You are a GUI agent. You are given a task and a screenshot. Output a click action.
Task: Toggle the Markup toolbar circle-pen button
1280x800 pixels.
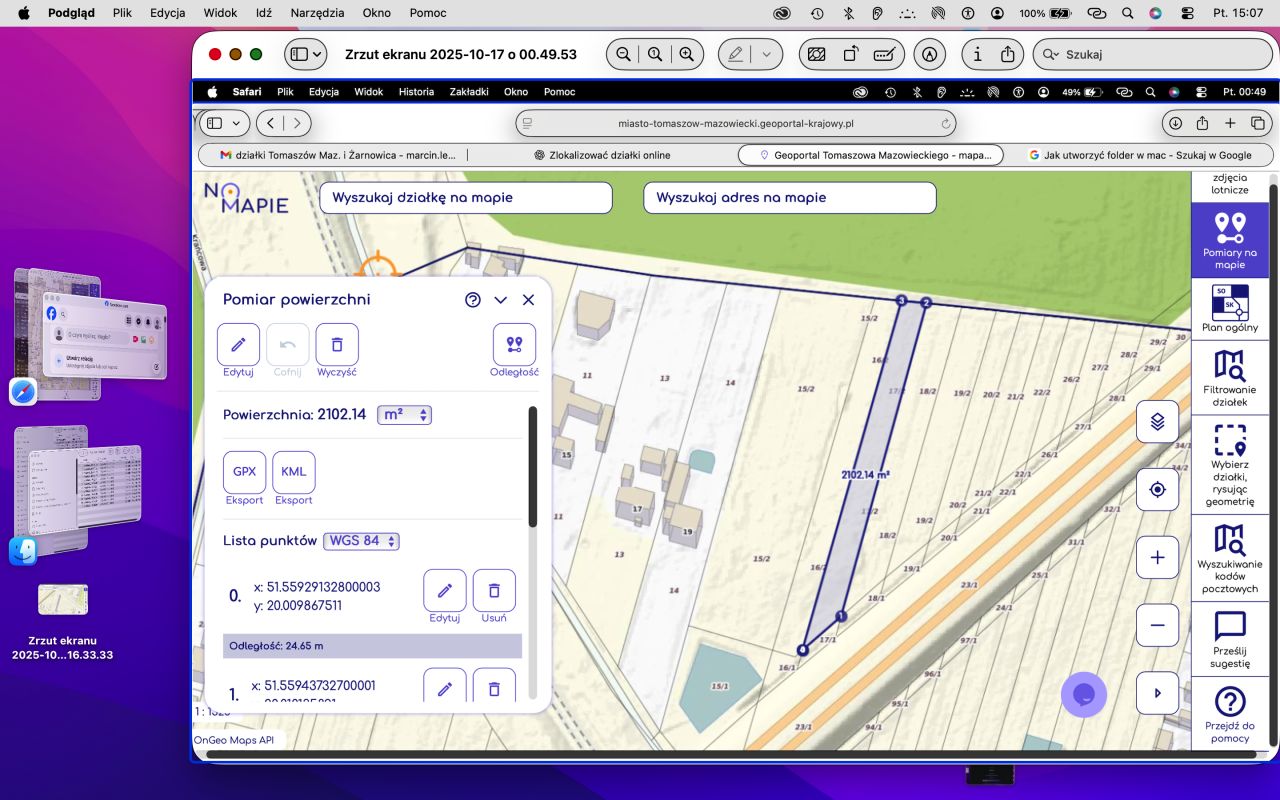point(929,54)
